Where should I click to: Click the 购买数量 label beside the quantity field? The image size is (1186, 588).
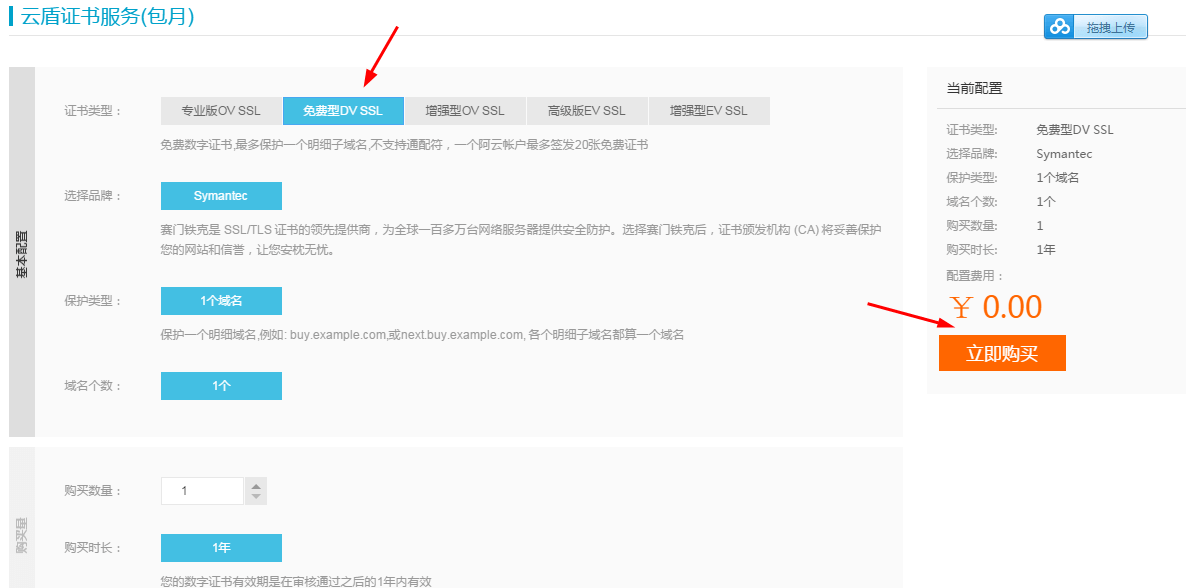point(92,491)
